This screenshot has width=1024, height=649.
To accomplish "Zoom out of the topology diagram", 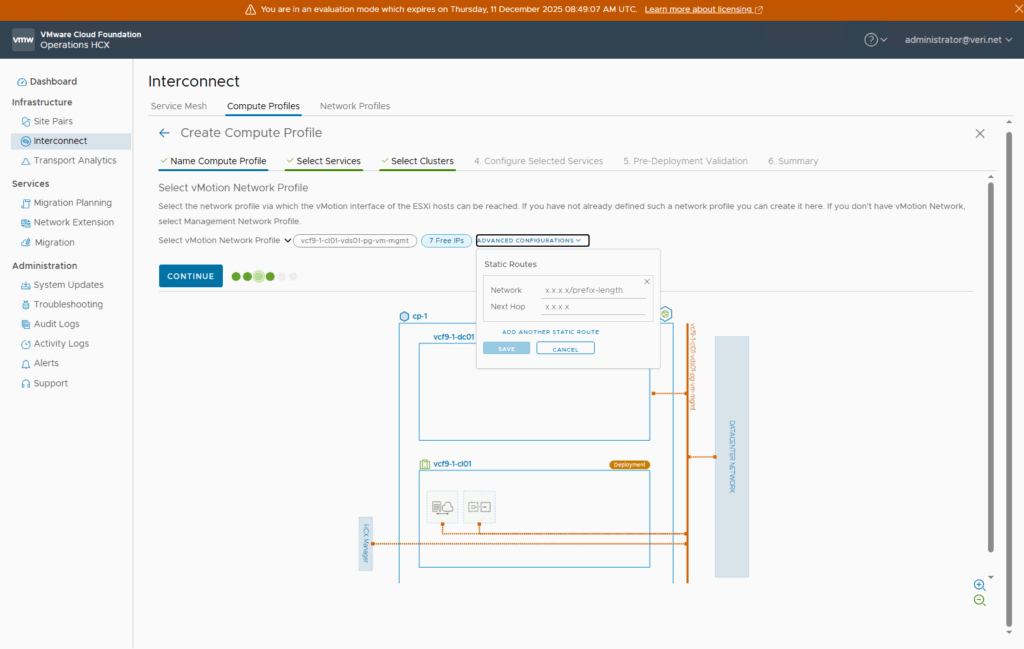I will click(x=979, y=600).
